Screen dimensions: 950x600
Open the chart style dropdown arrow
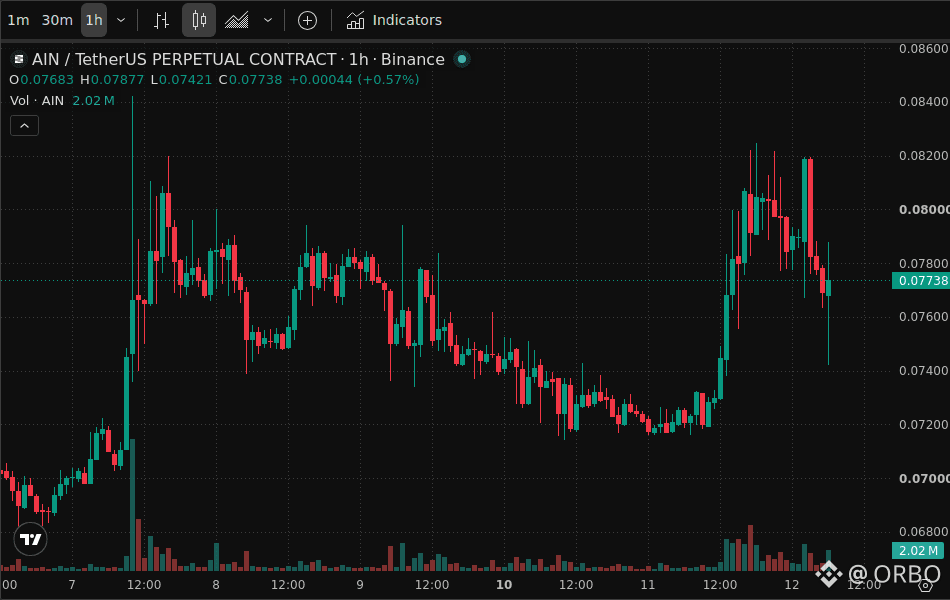pyautogui.click(x=268, y=20)
